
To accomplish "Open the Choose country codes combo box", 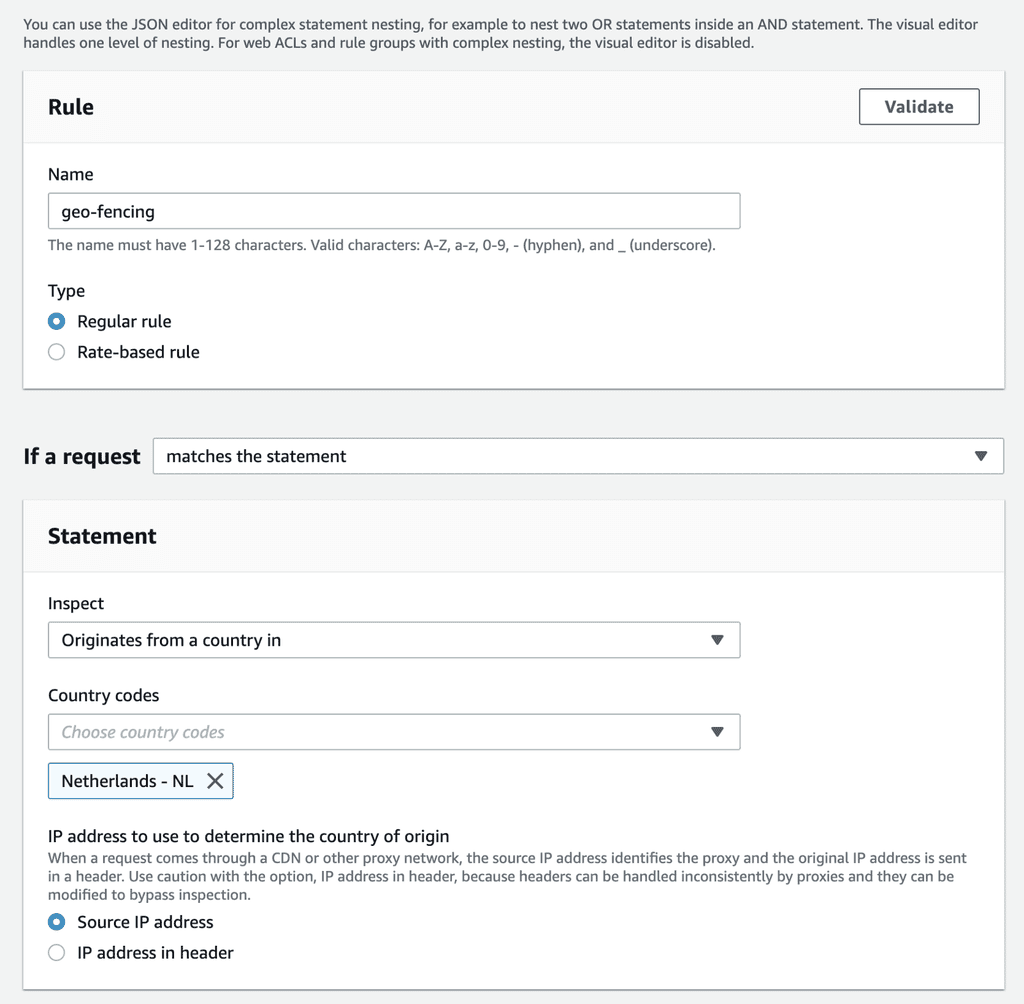I will (x=380, y=732).
